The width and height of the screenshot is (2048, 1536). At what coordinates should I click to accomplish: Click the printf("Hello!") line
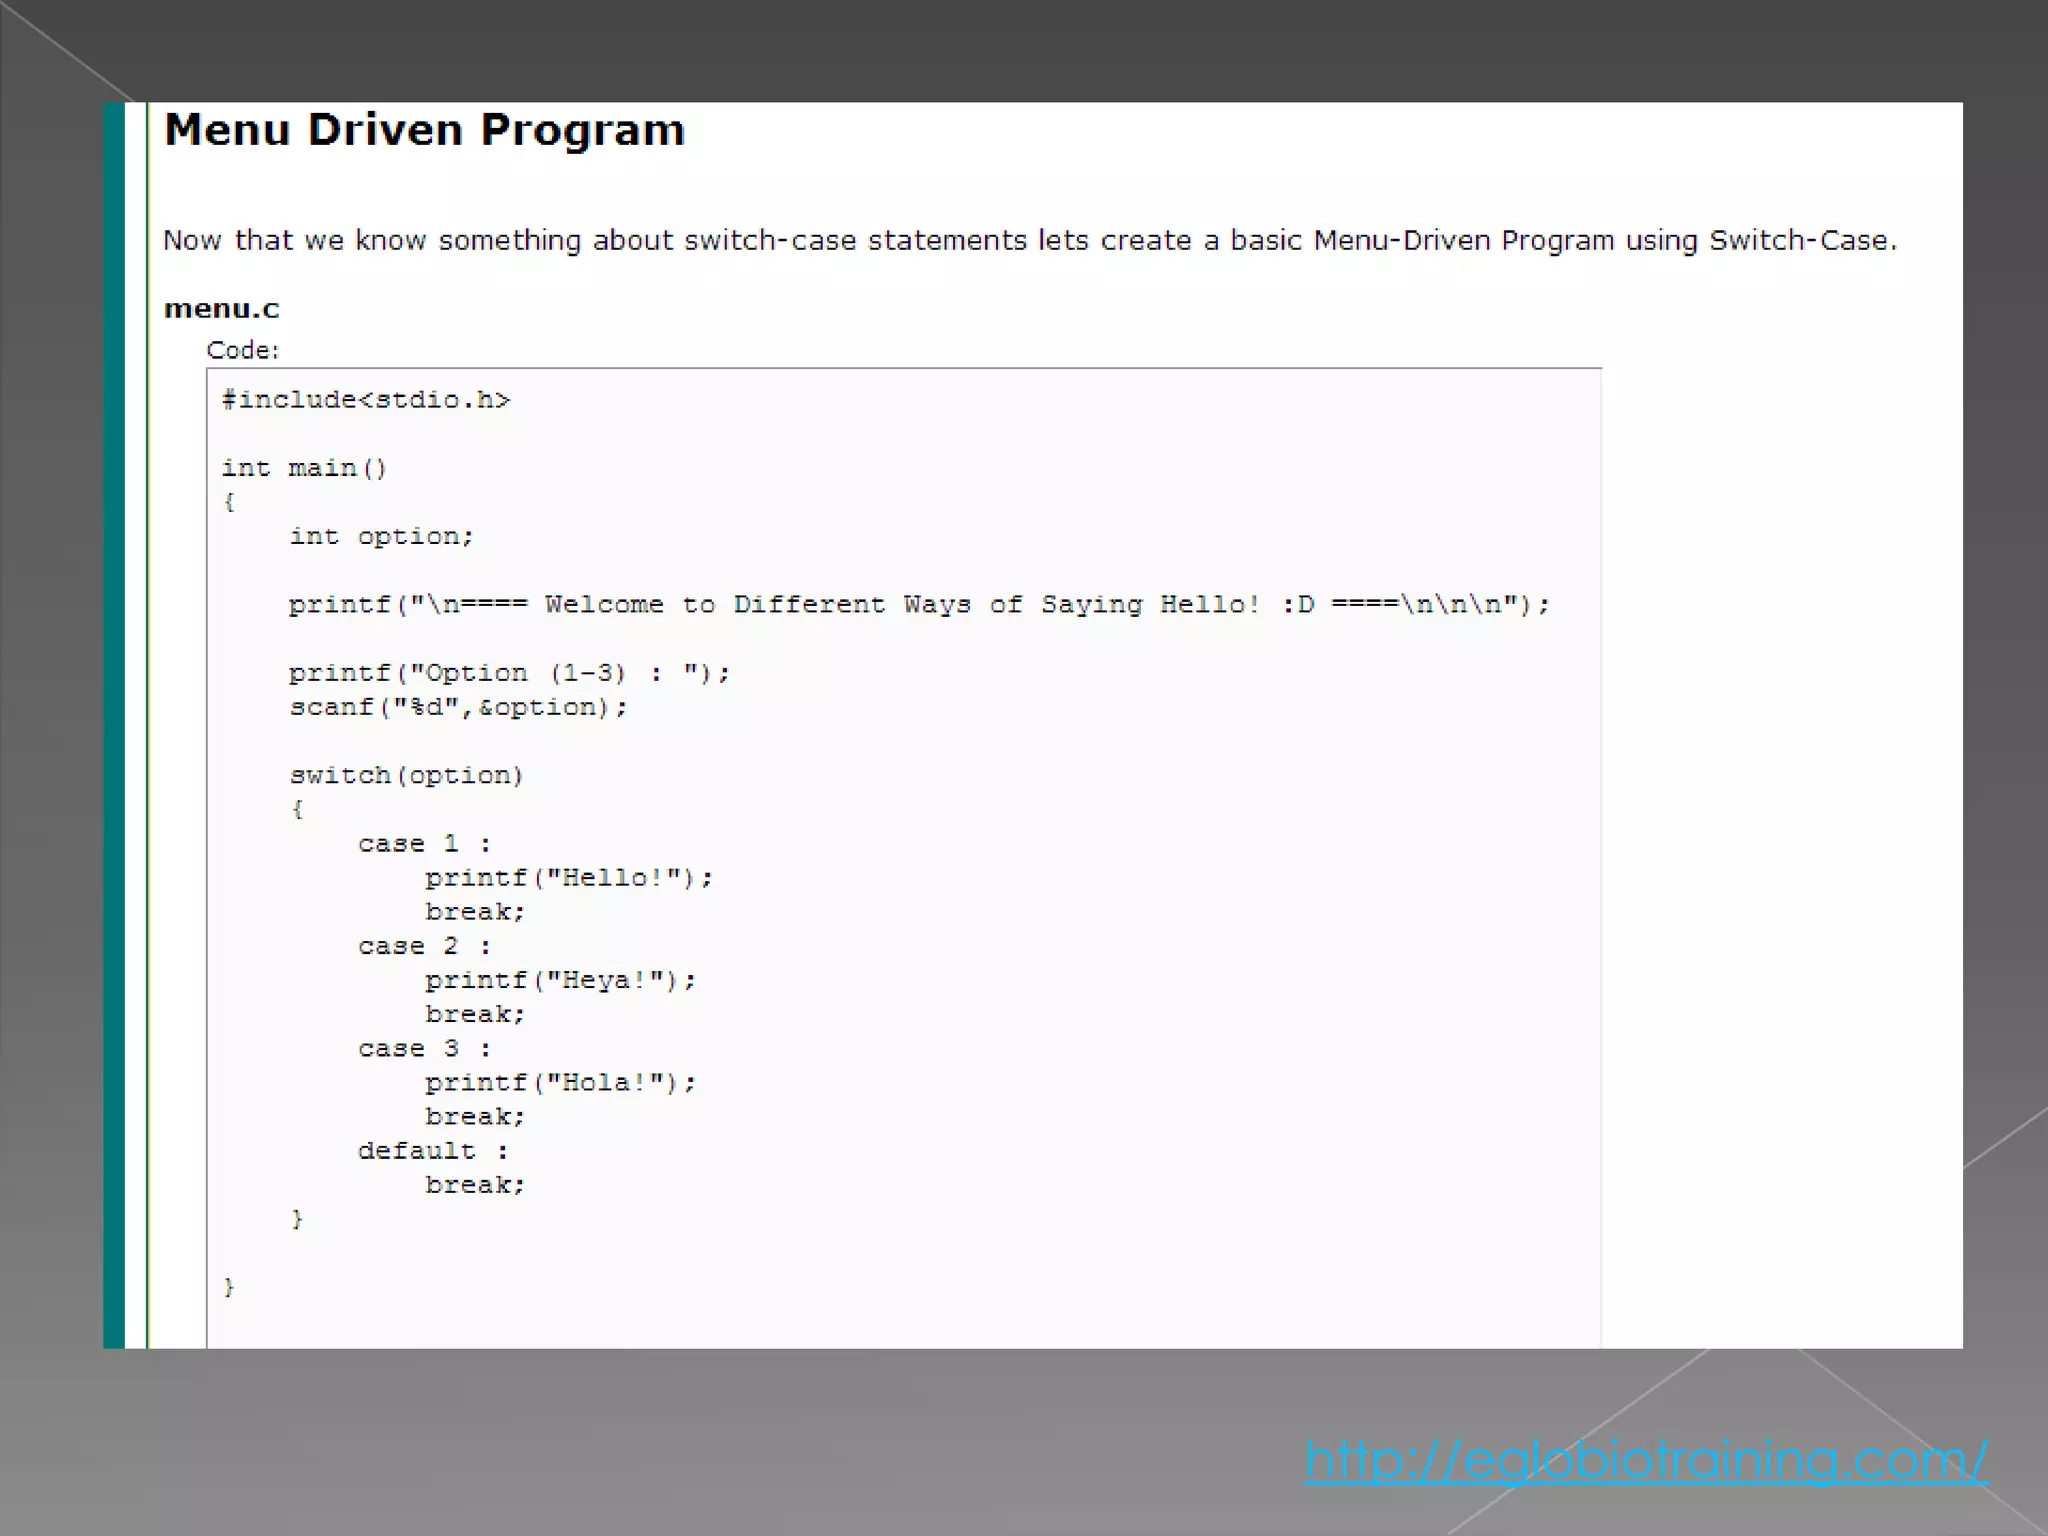click(568, 878)
